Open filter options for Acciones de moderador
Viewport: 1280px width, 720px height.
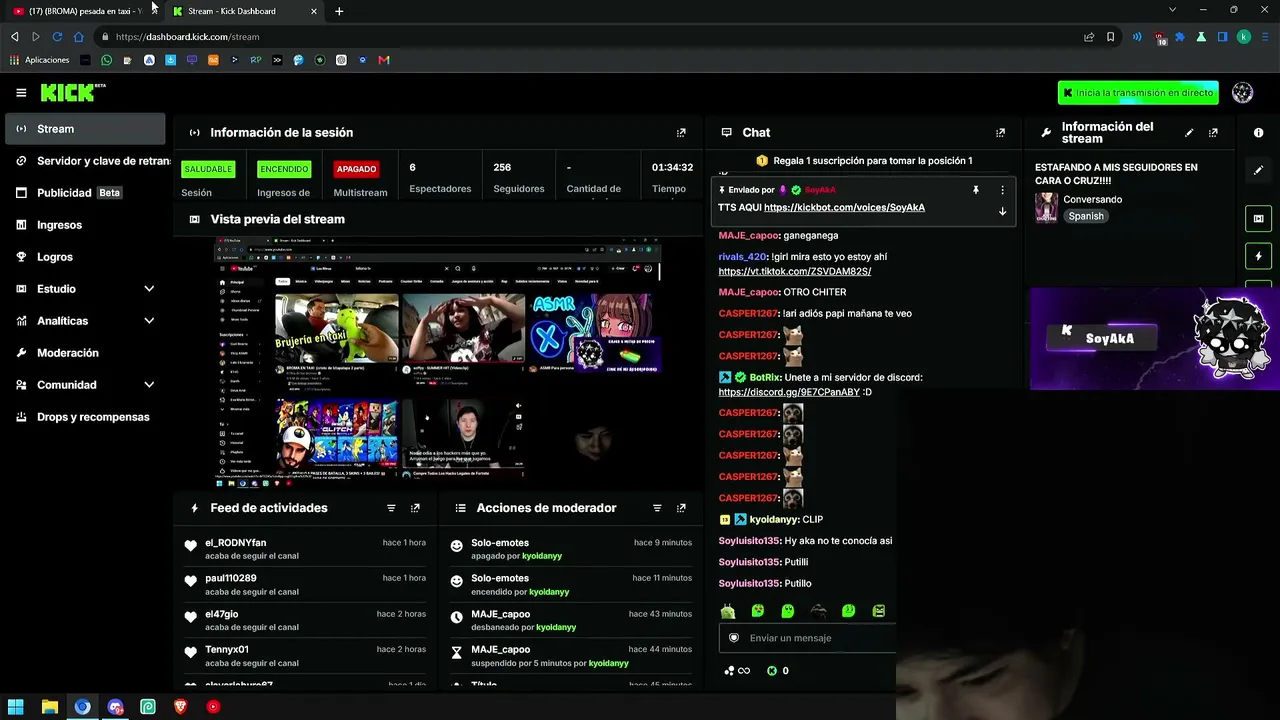click(657, 508)
